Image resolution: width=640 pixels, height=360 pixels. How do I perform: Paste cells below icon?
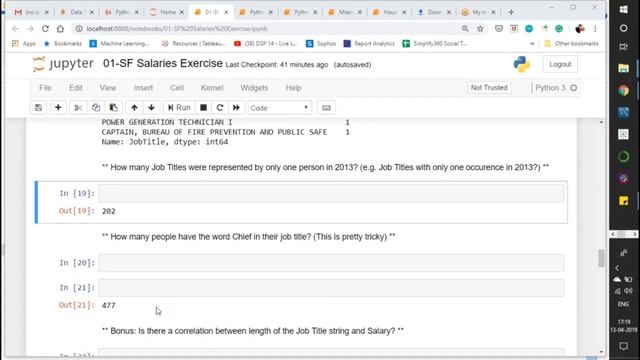pyautogui.click(x=113, y=108)
